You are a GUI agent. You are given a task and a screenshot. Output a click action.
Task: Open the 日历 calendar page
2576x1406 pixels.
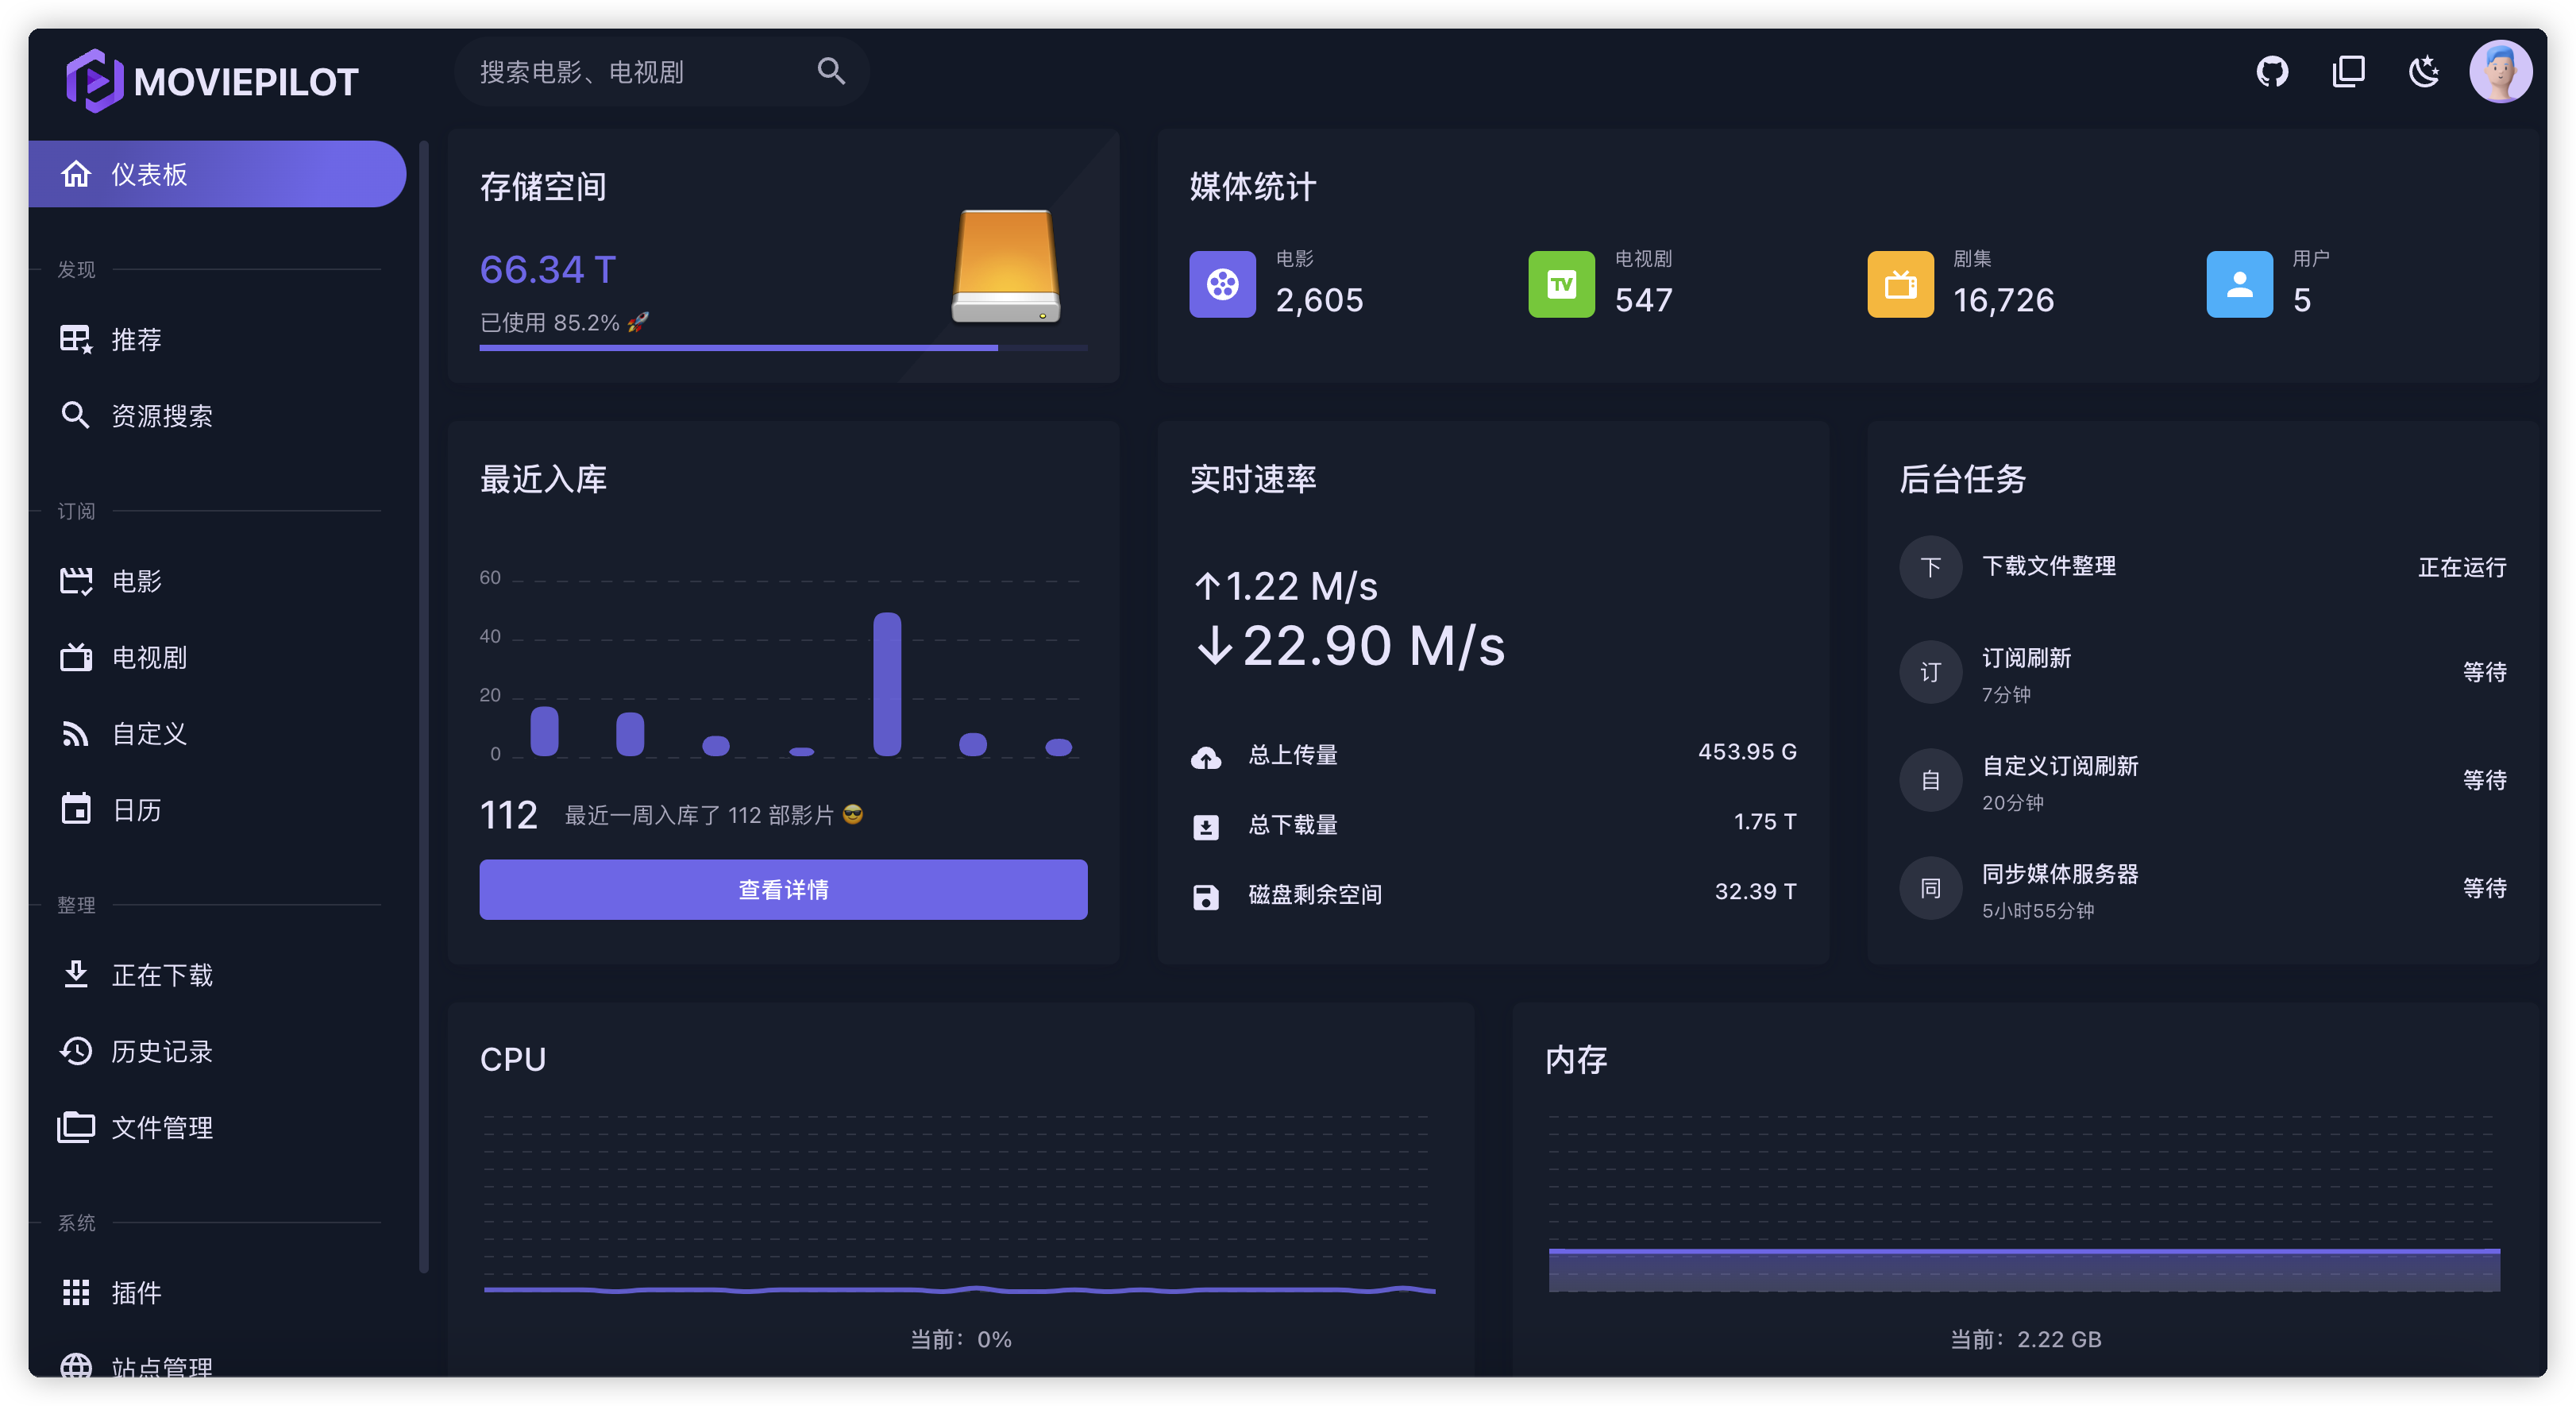tap(136, 810)
